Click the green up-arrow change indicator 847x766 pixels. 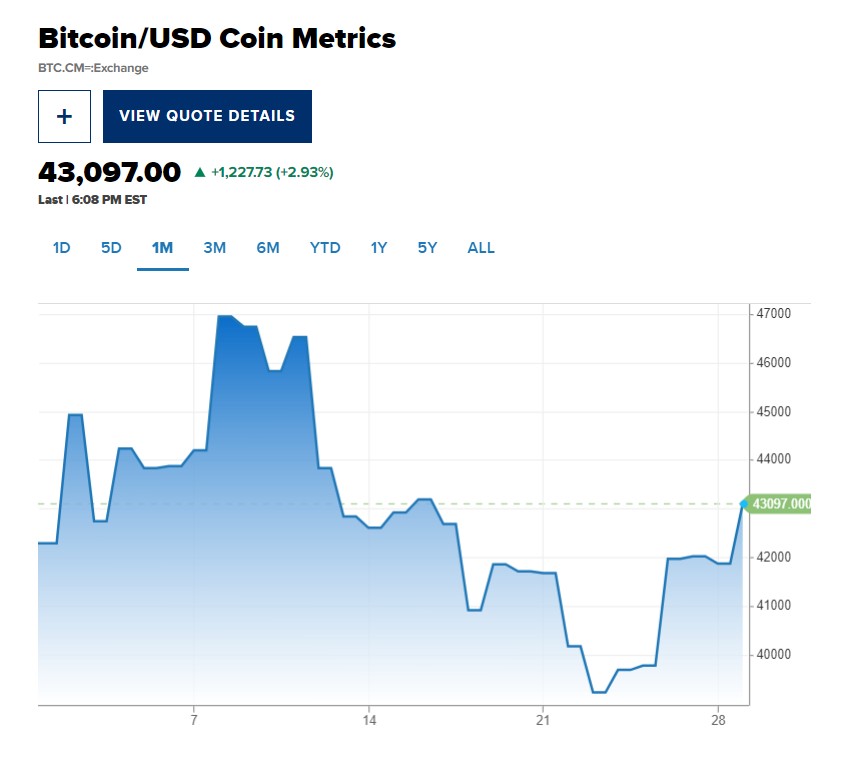pos(200,173)
